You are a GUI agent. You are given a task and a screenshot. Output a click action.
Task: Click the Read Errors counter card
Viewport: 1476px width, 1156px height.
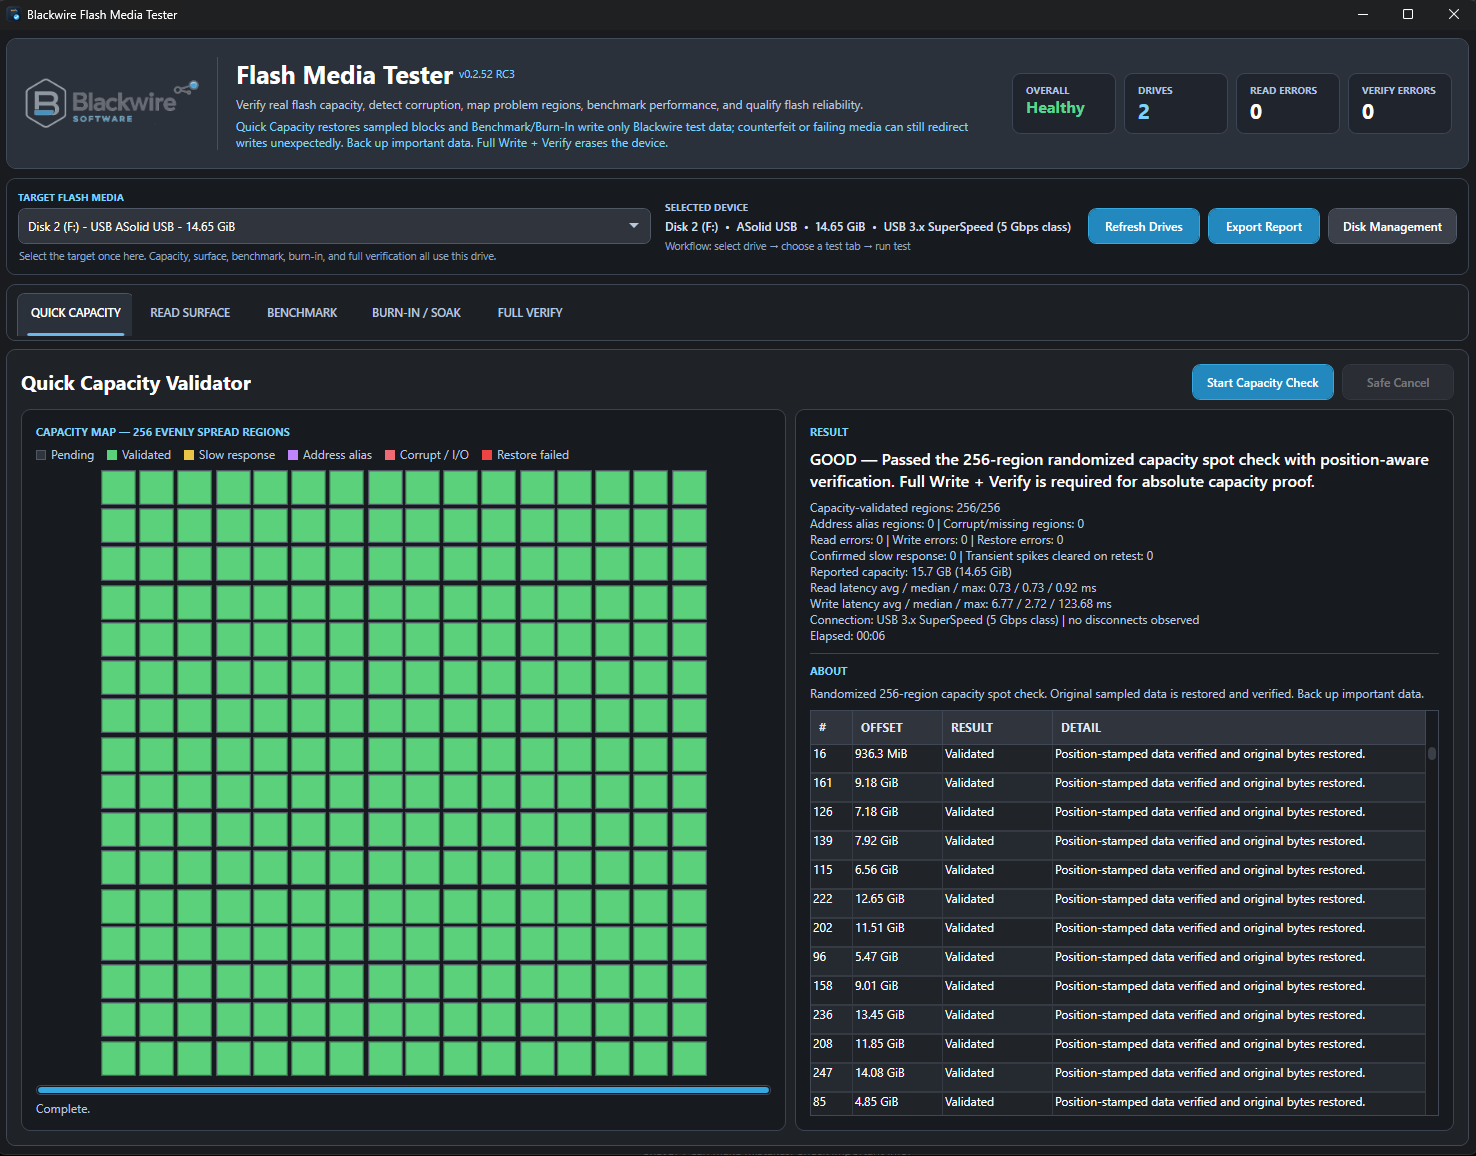click(x=1288, y=103)
